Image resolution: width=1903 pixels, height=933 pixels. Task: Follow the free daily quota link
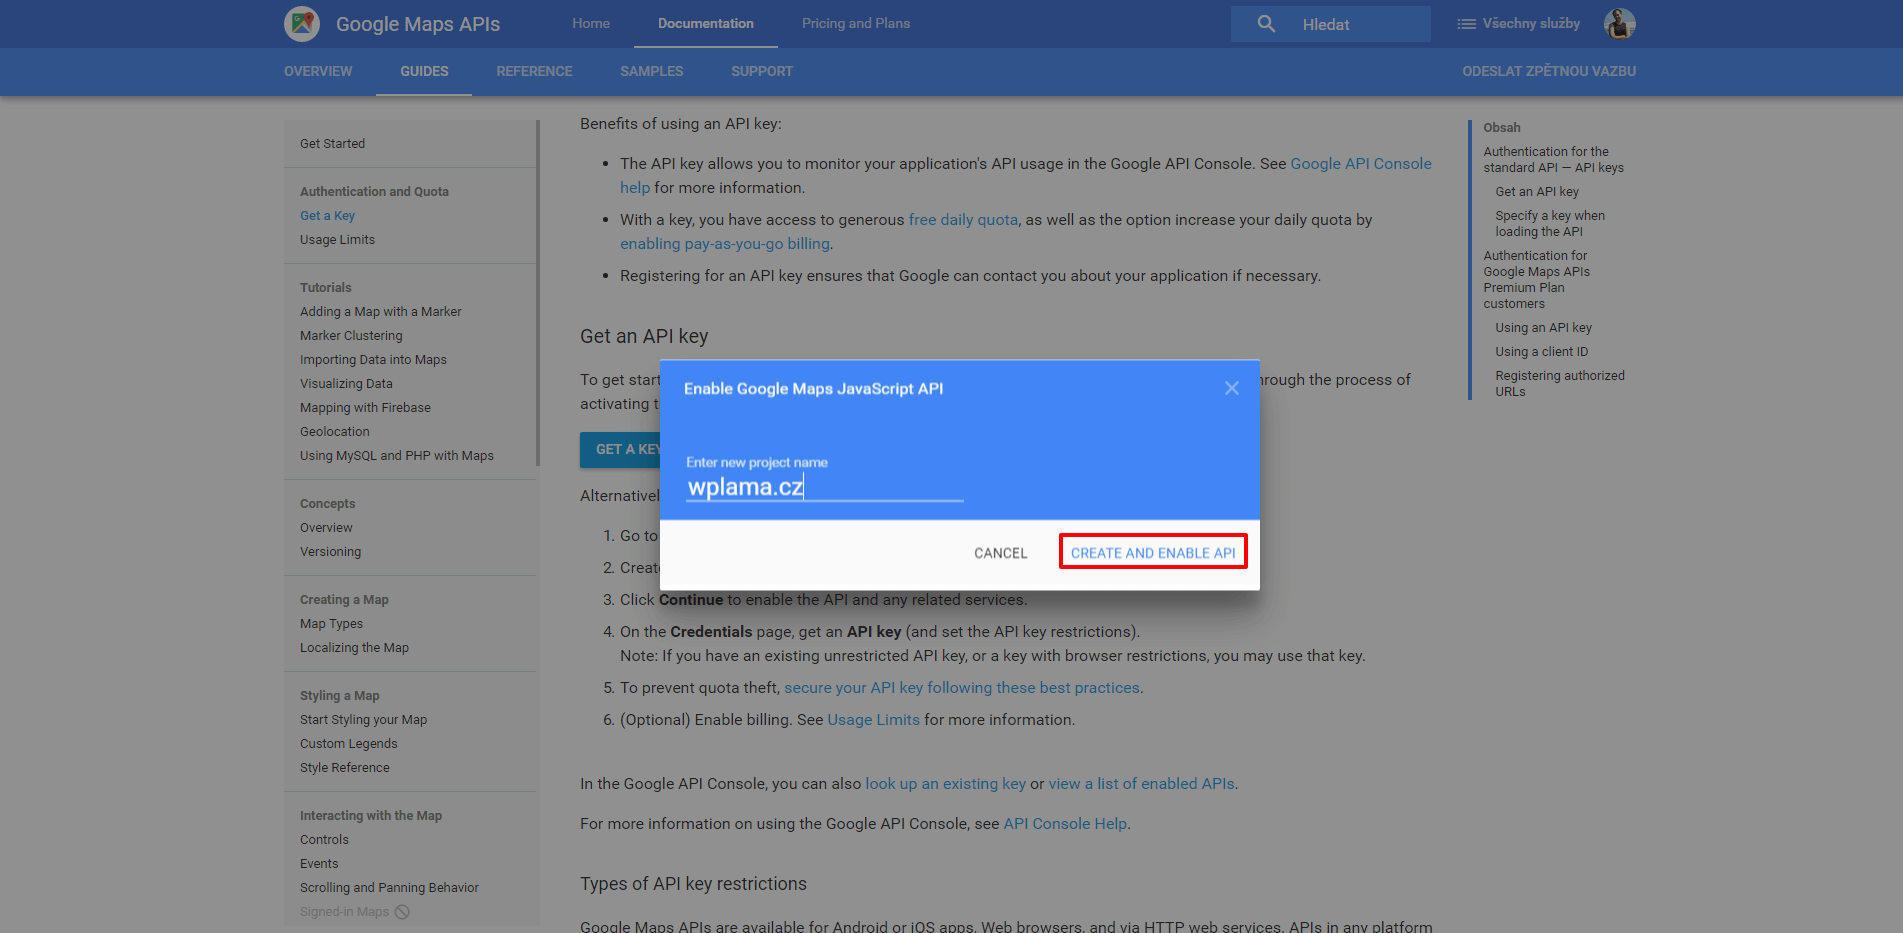[x=963, y=219]
